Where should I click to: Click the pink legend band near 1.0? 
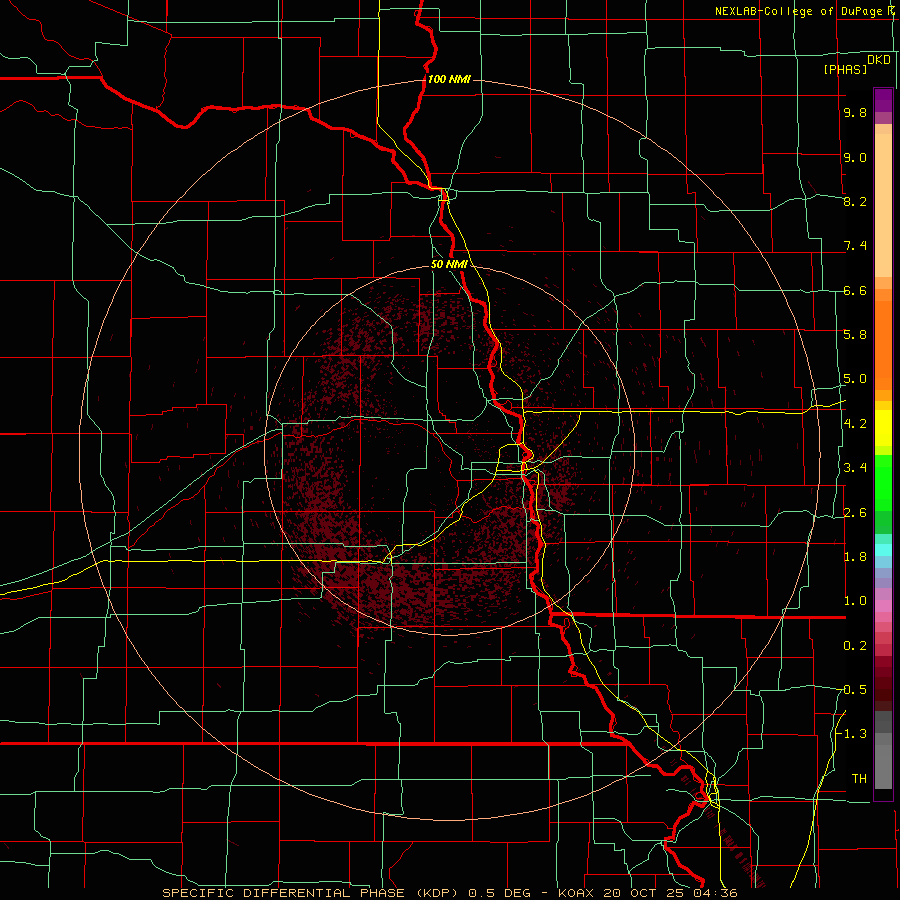click(x=883, y=606)
